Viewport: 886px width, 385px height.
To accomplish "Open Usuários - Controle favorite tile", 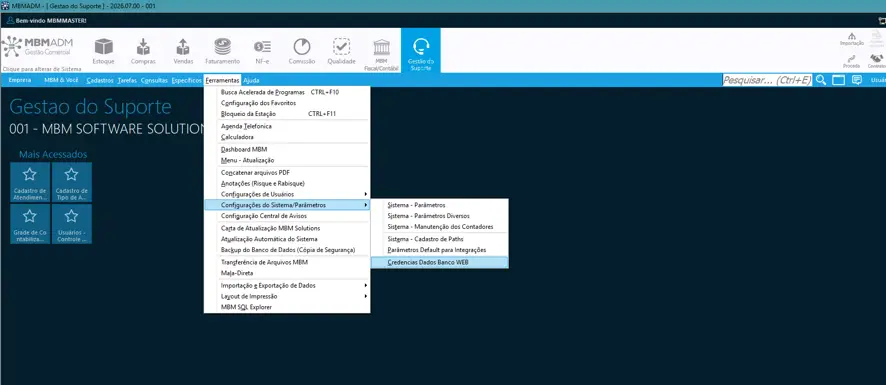I will 71,224.
